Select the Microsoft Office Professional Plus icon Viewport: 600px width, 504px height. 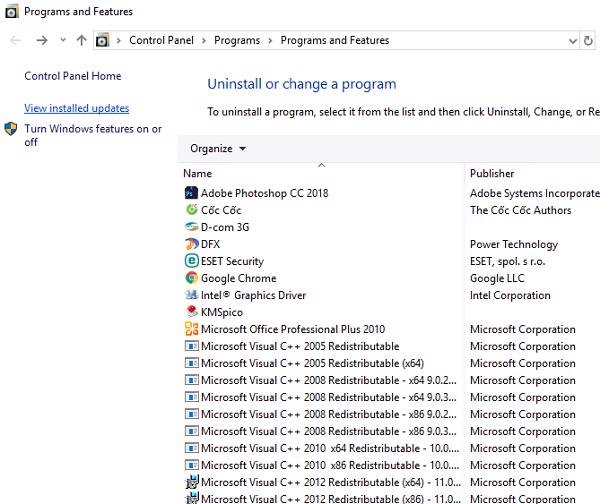click(192, 329)
